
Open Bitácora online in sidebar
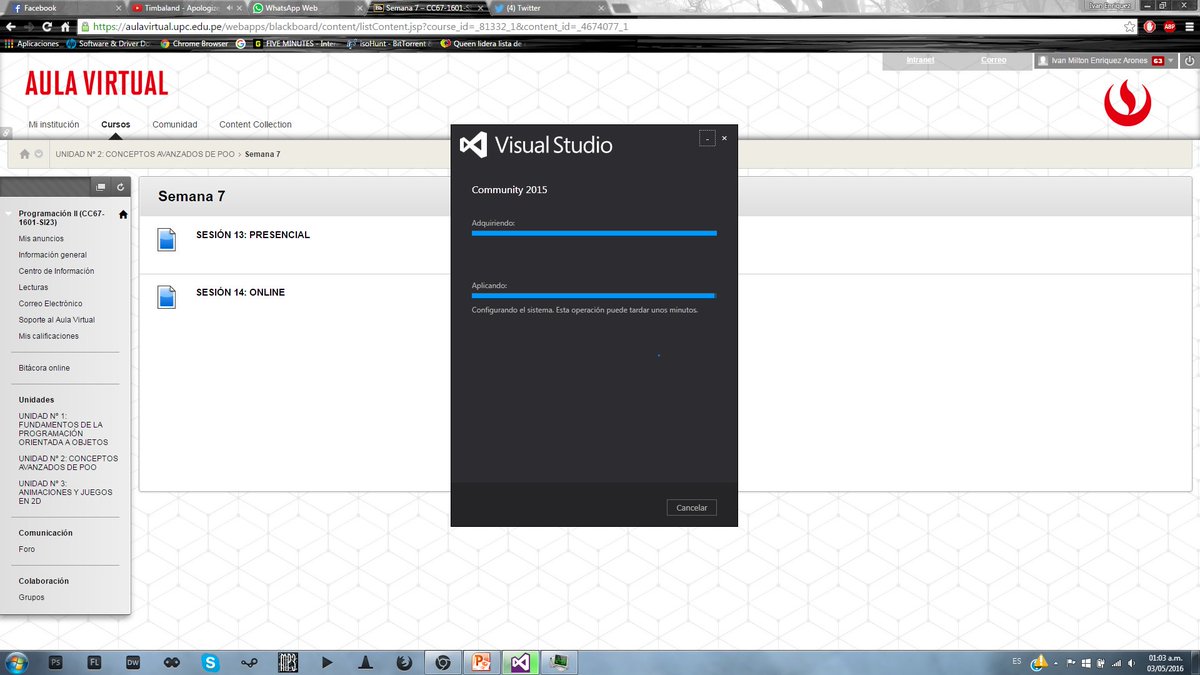click(44, 368)
